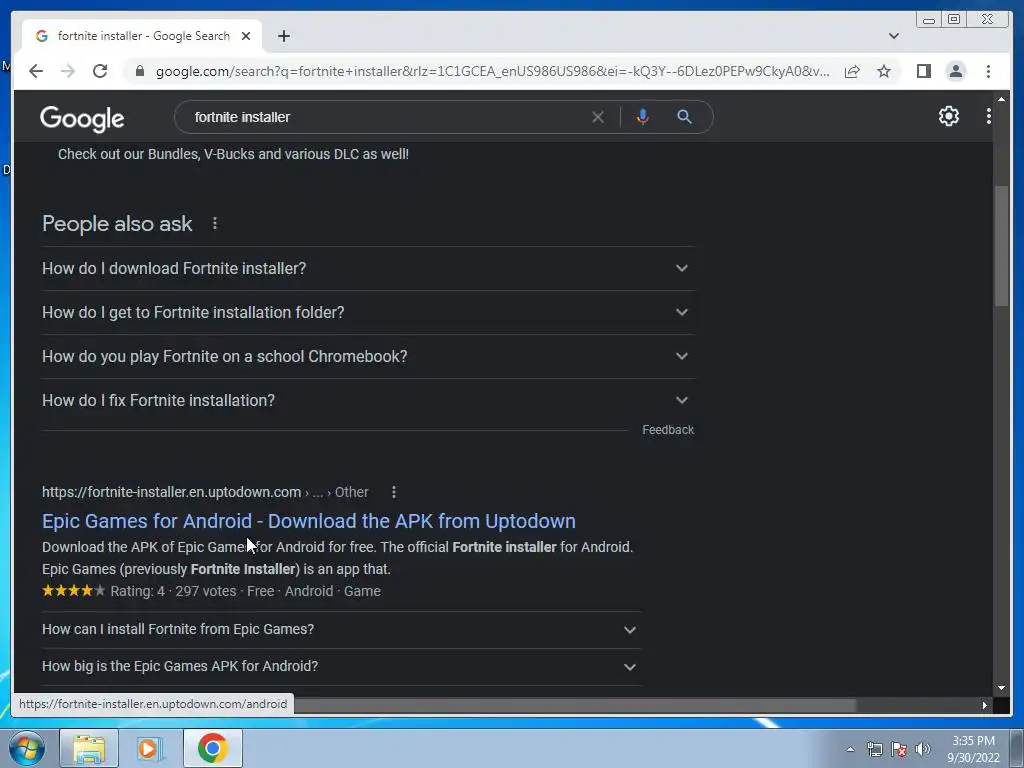The width and height of the screenshot is (1024, 768).
Task: Open the Epic Games for Android Uptodown result
Action: [309, 521]
